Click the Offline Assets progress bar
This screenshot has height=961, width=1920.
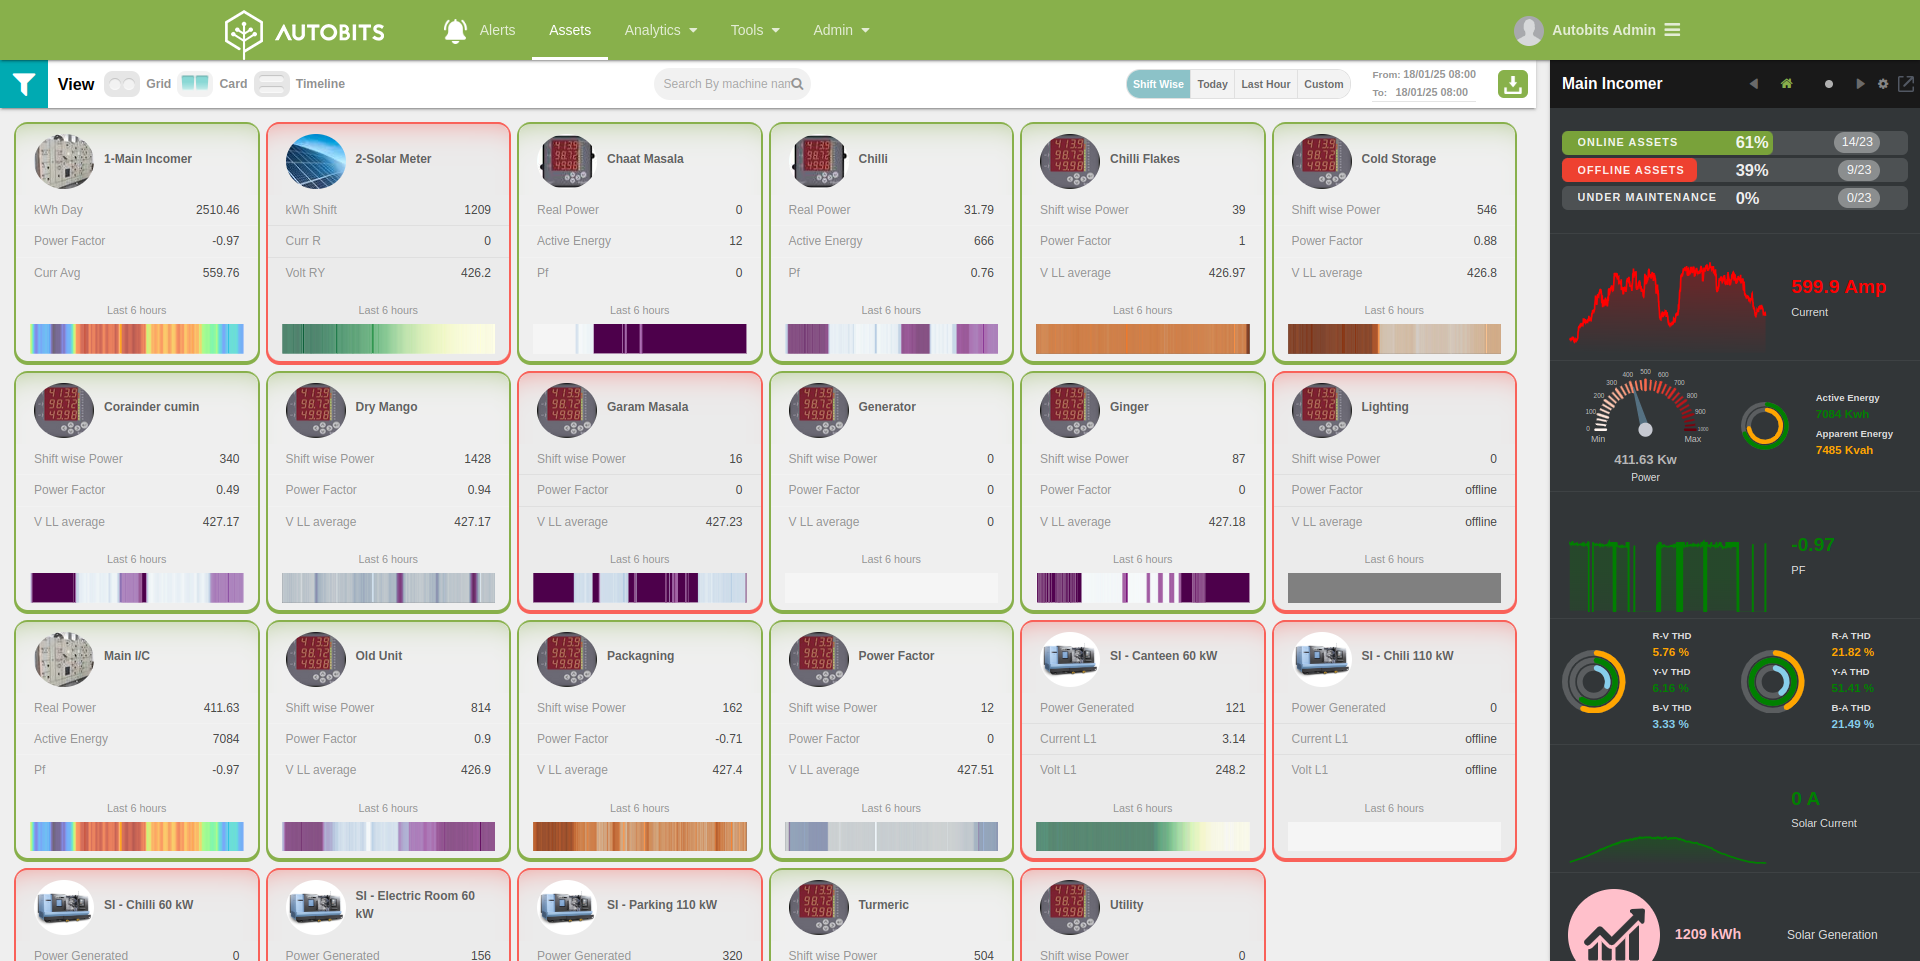coord(1735,170)
